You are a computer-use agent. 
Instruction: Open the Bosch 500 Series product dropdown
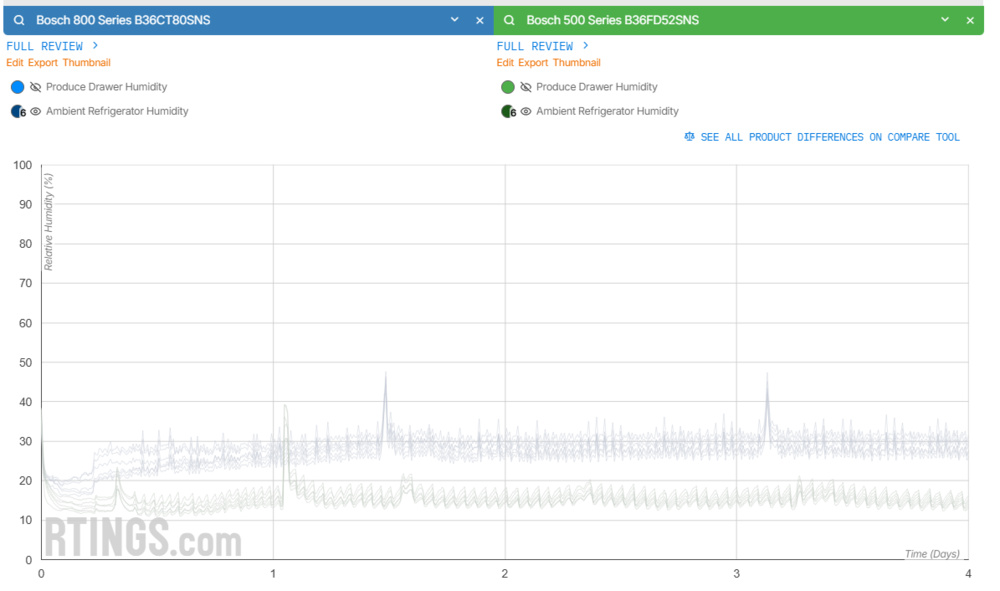pos(944,19)
